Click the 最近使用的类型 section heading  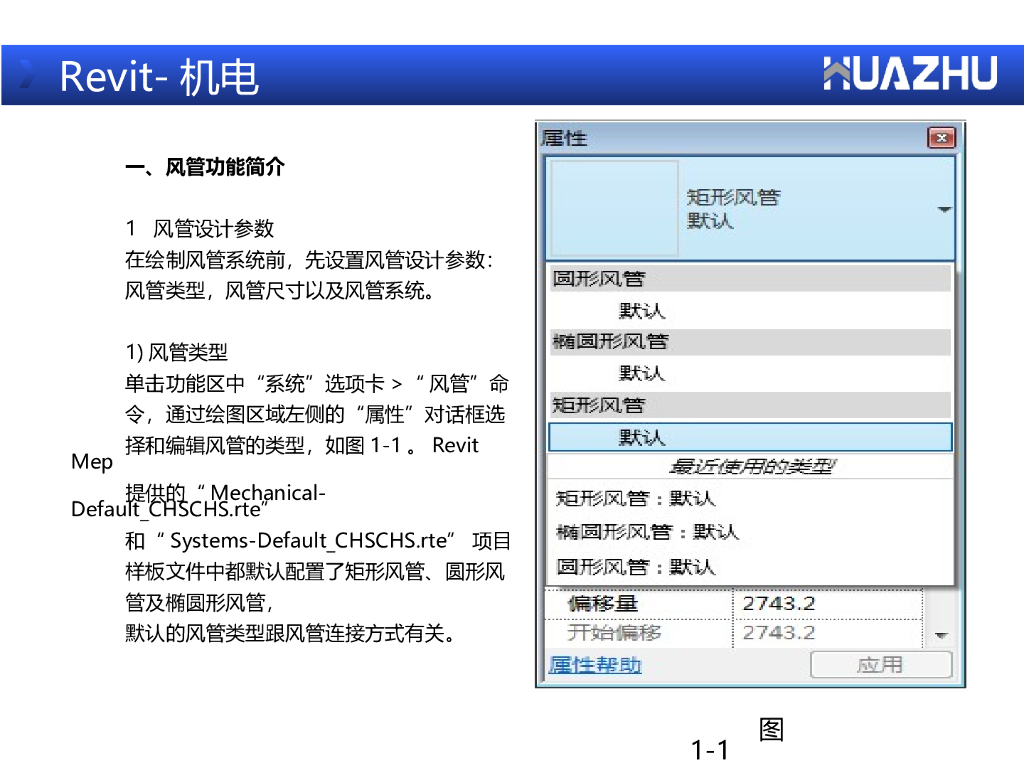pyautogui.click(x=752, y=466)
